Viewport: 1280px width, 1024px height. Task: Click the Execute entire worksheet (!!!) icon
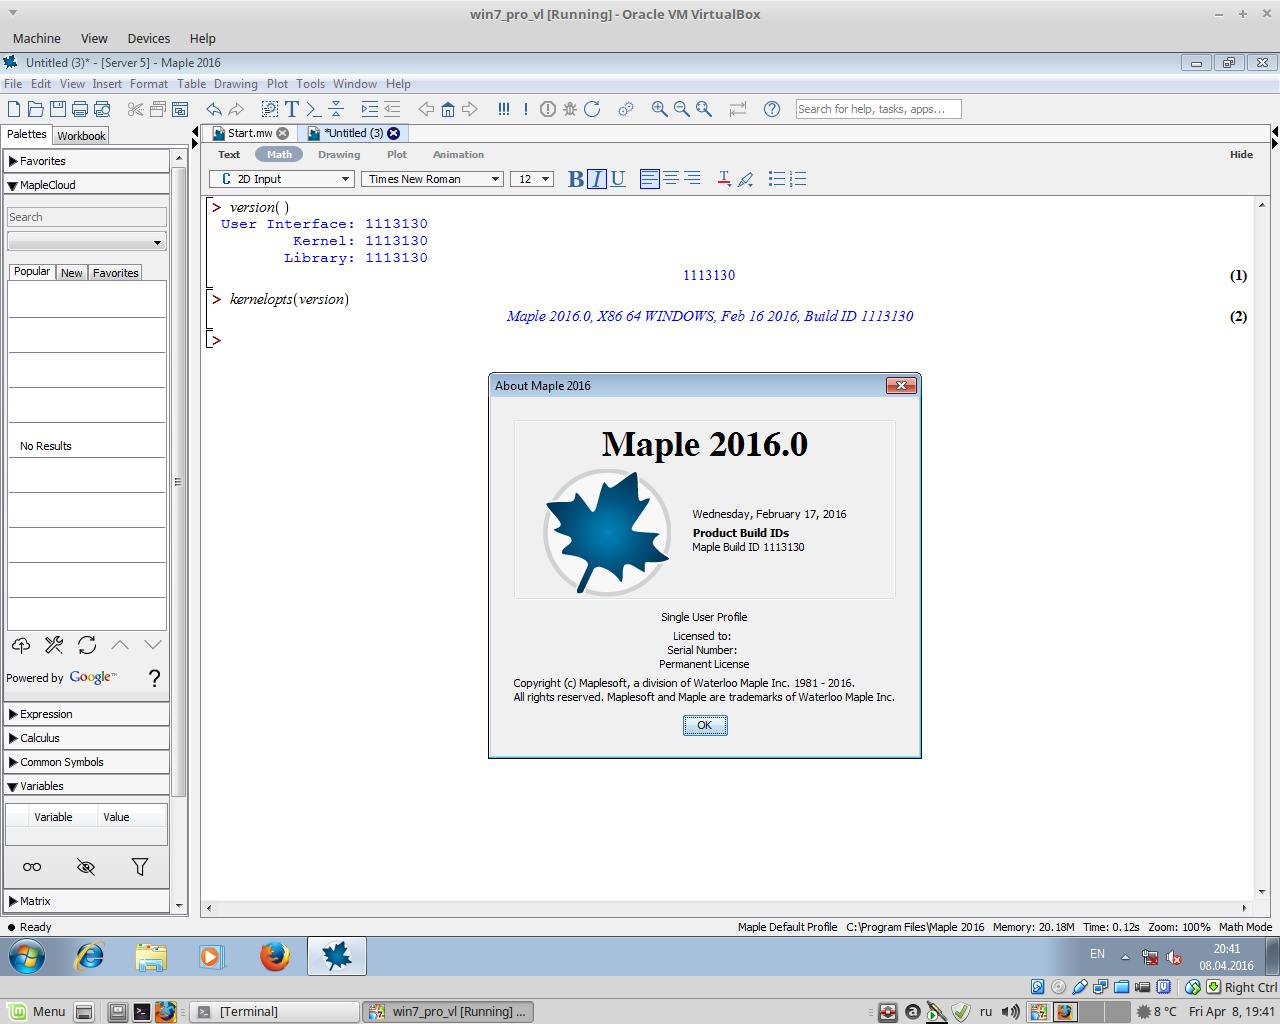pyautogui.click(x=504, y=109)
